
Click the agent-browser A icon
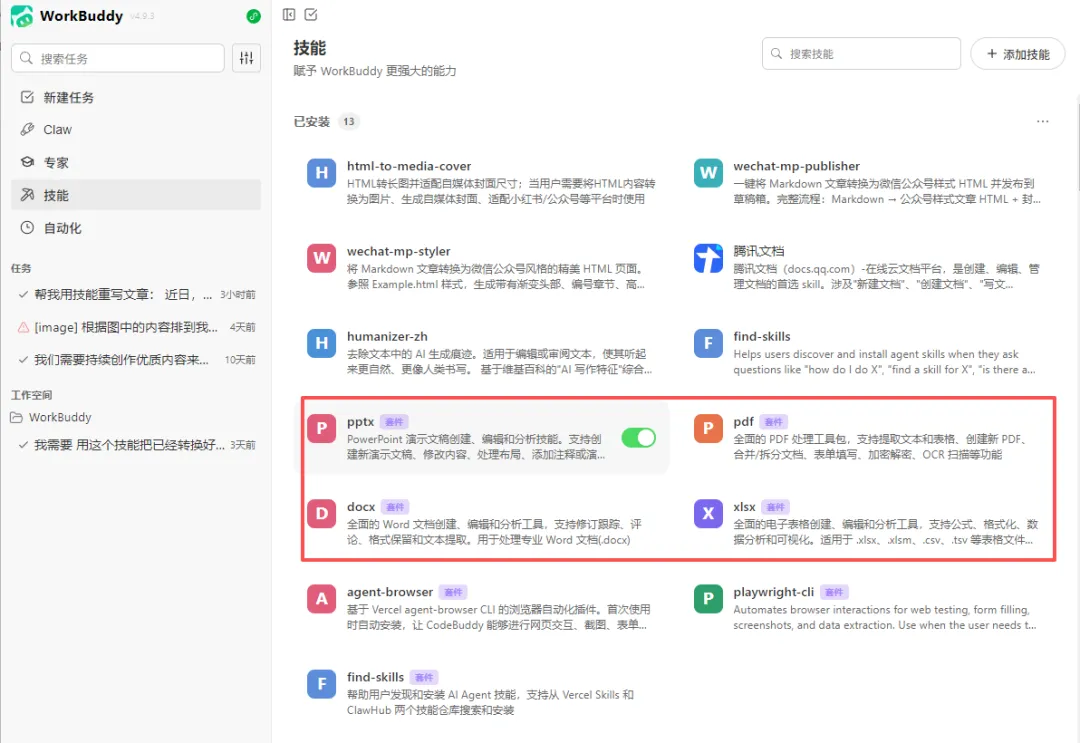click(x=322, y=599)
